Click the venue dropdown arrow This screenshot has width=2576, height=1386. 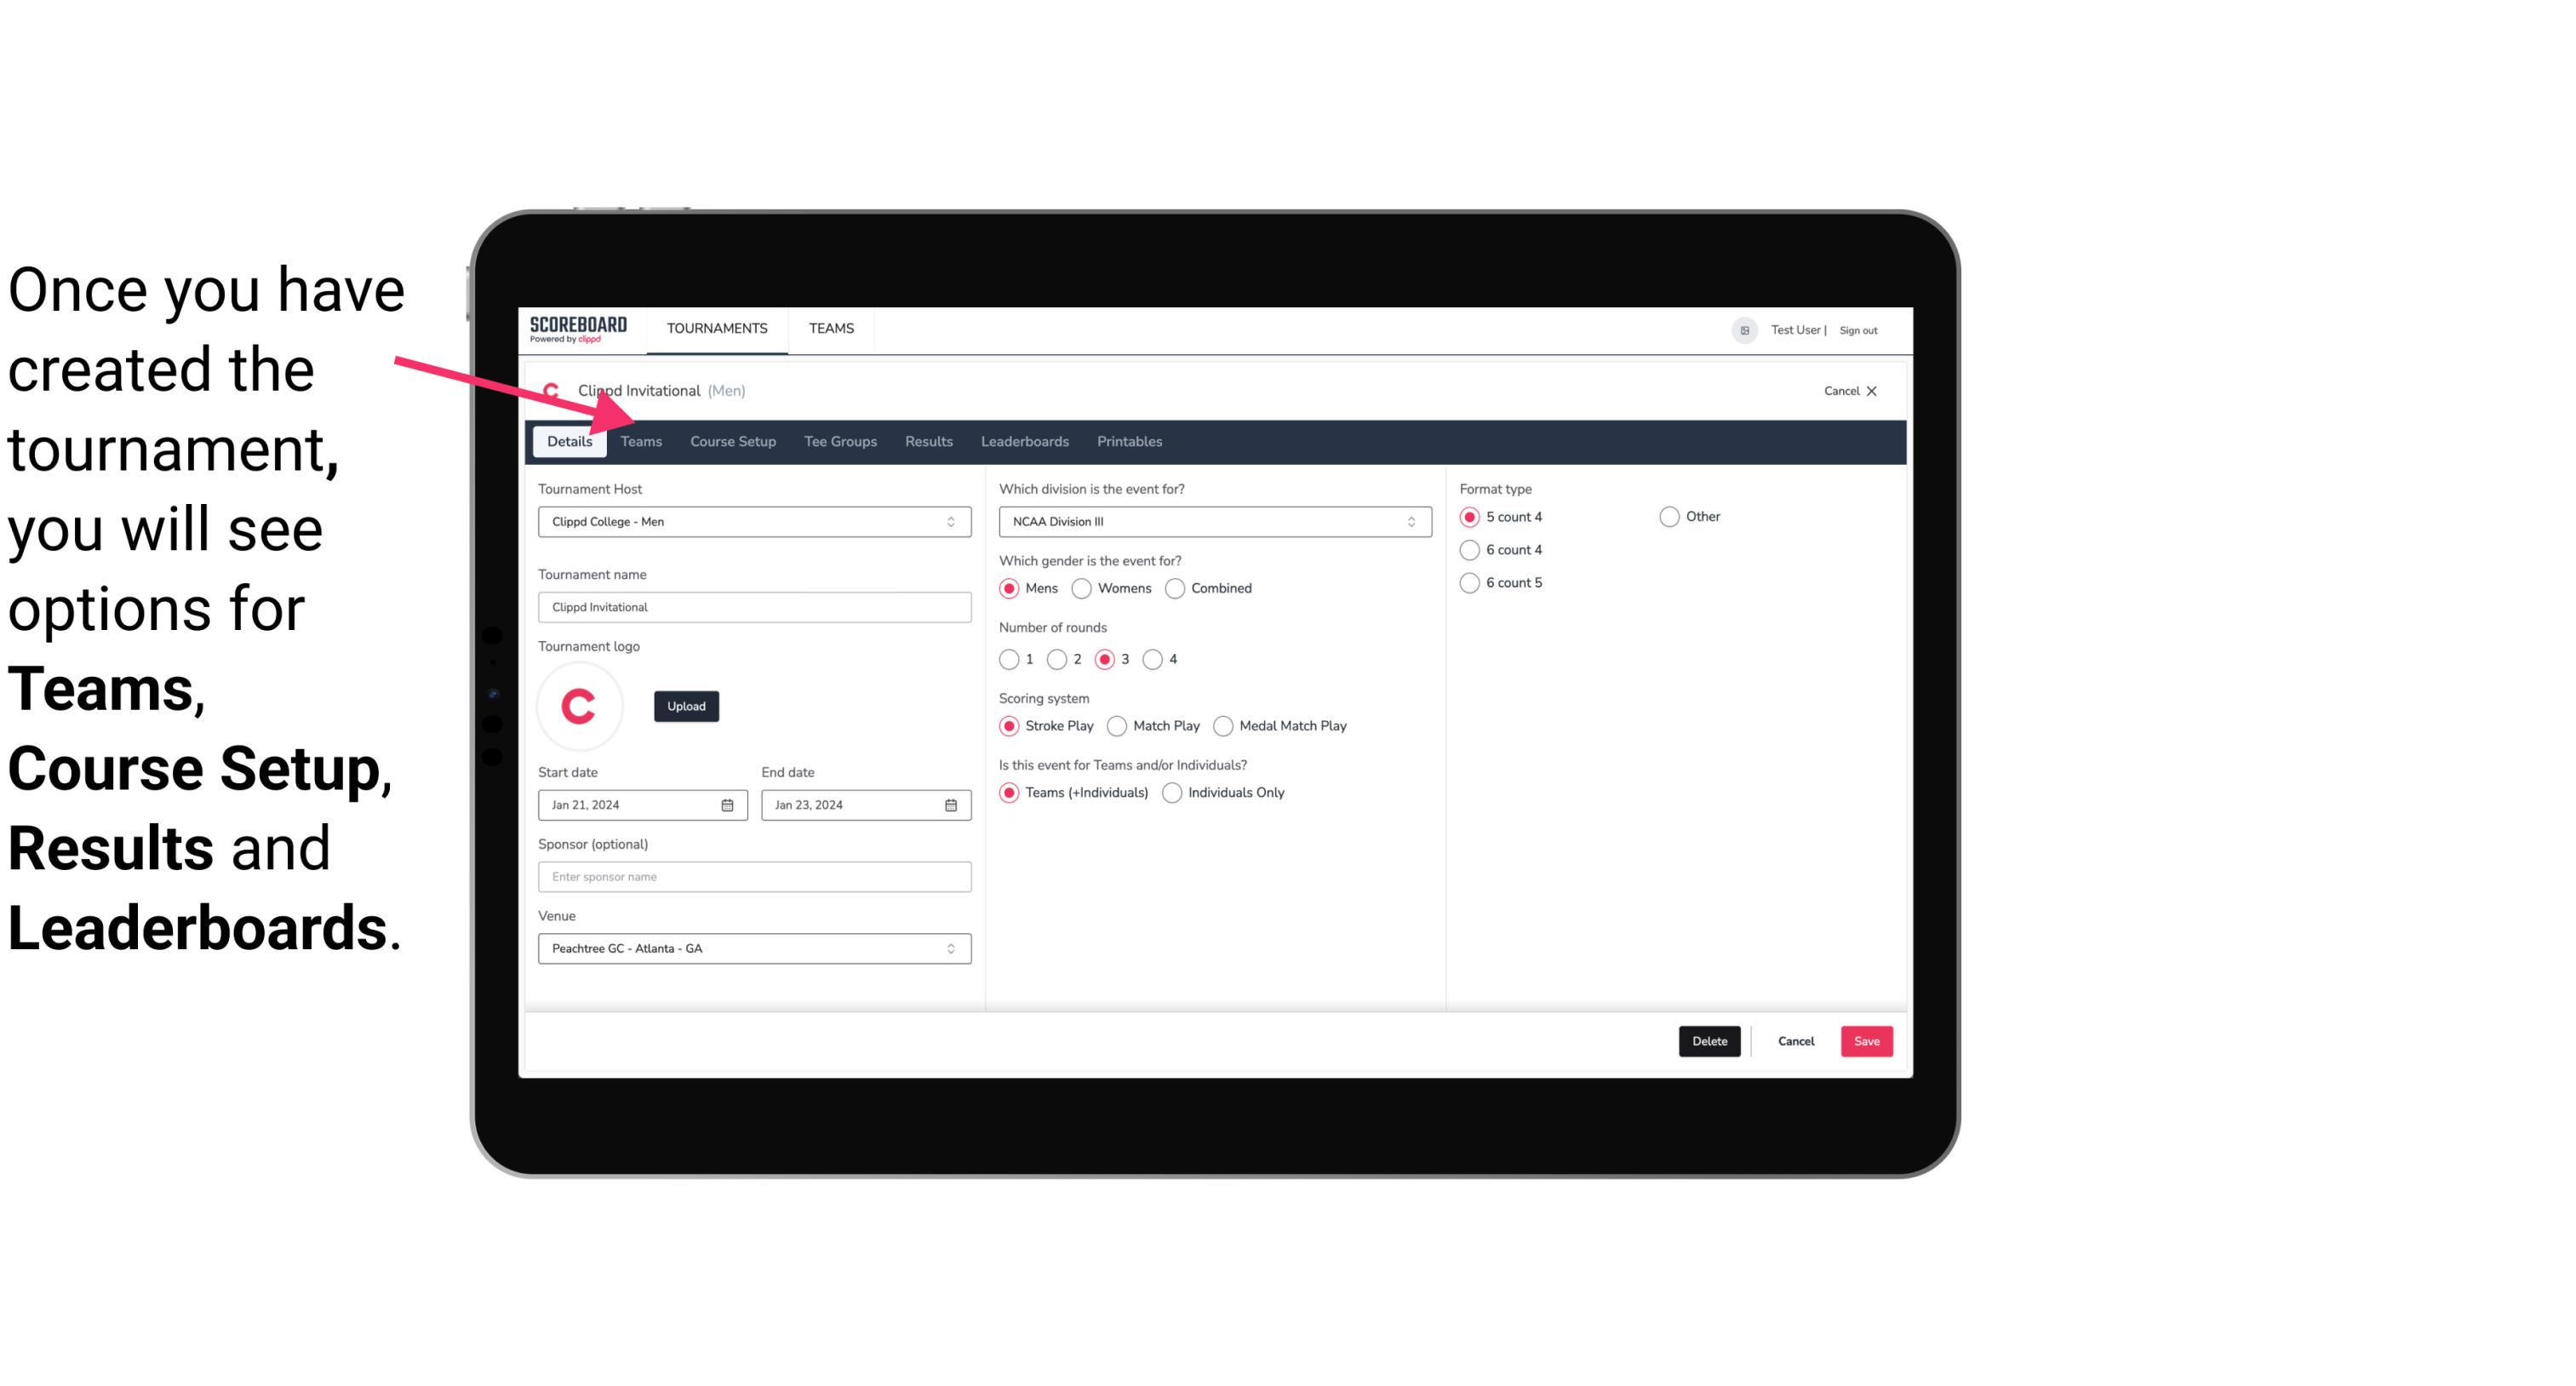[953, 948]
